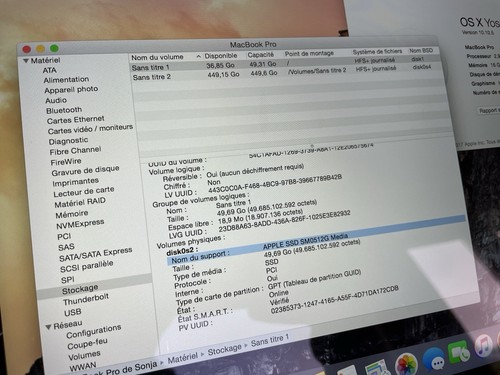The height and width of the screenshot is (375, 500).
Task: Click the APPLE SSD SM0512G Media value
Action: click(x=305, y=242)
